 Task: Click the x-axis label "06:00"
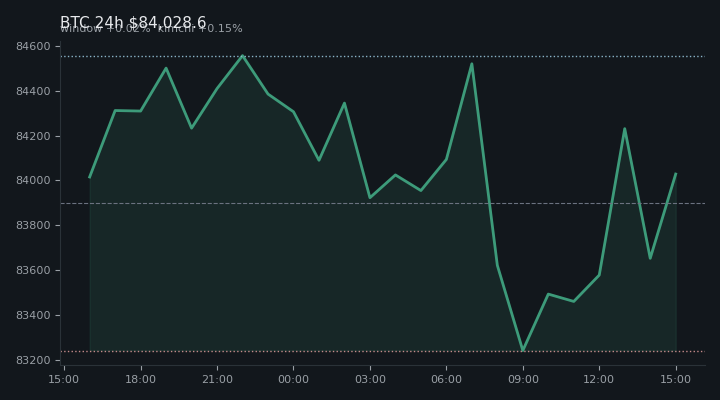click(x=446, y=379)
